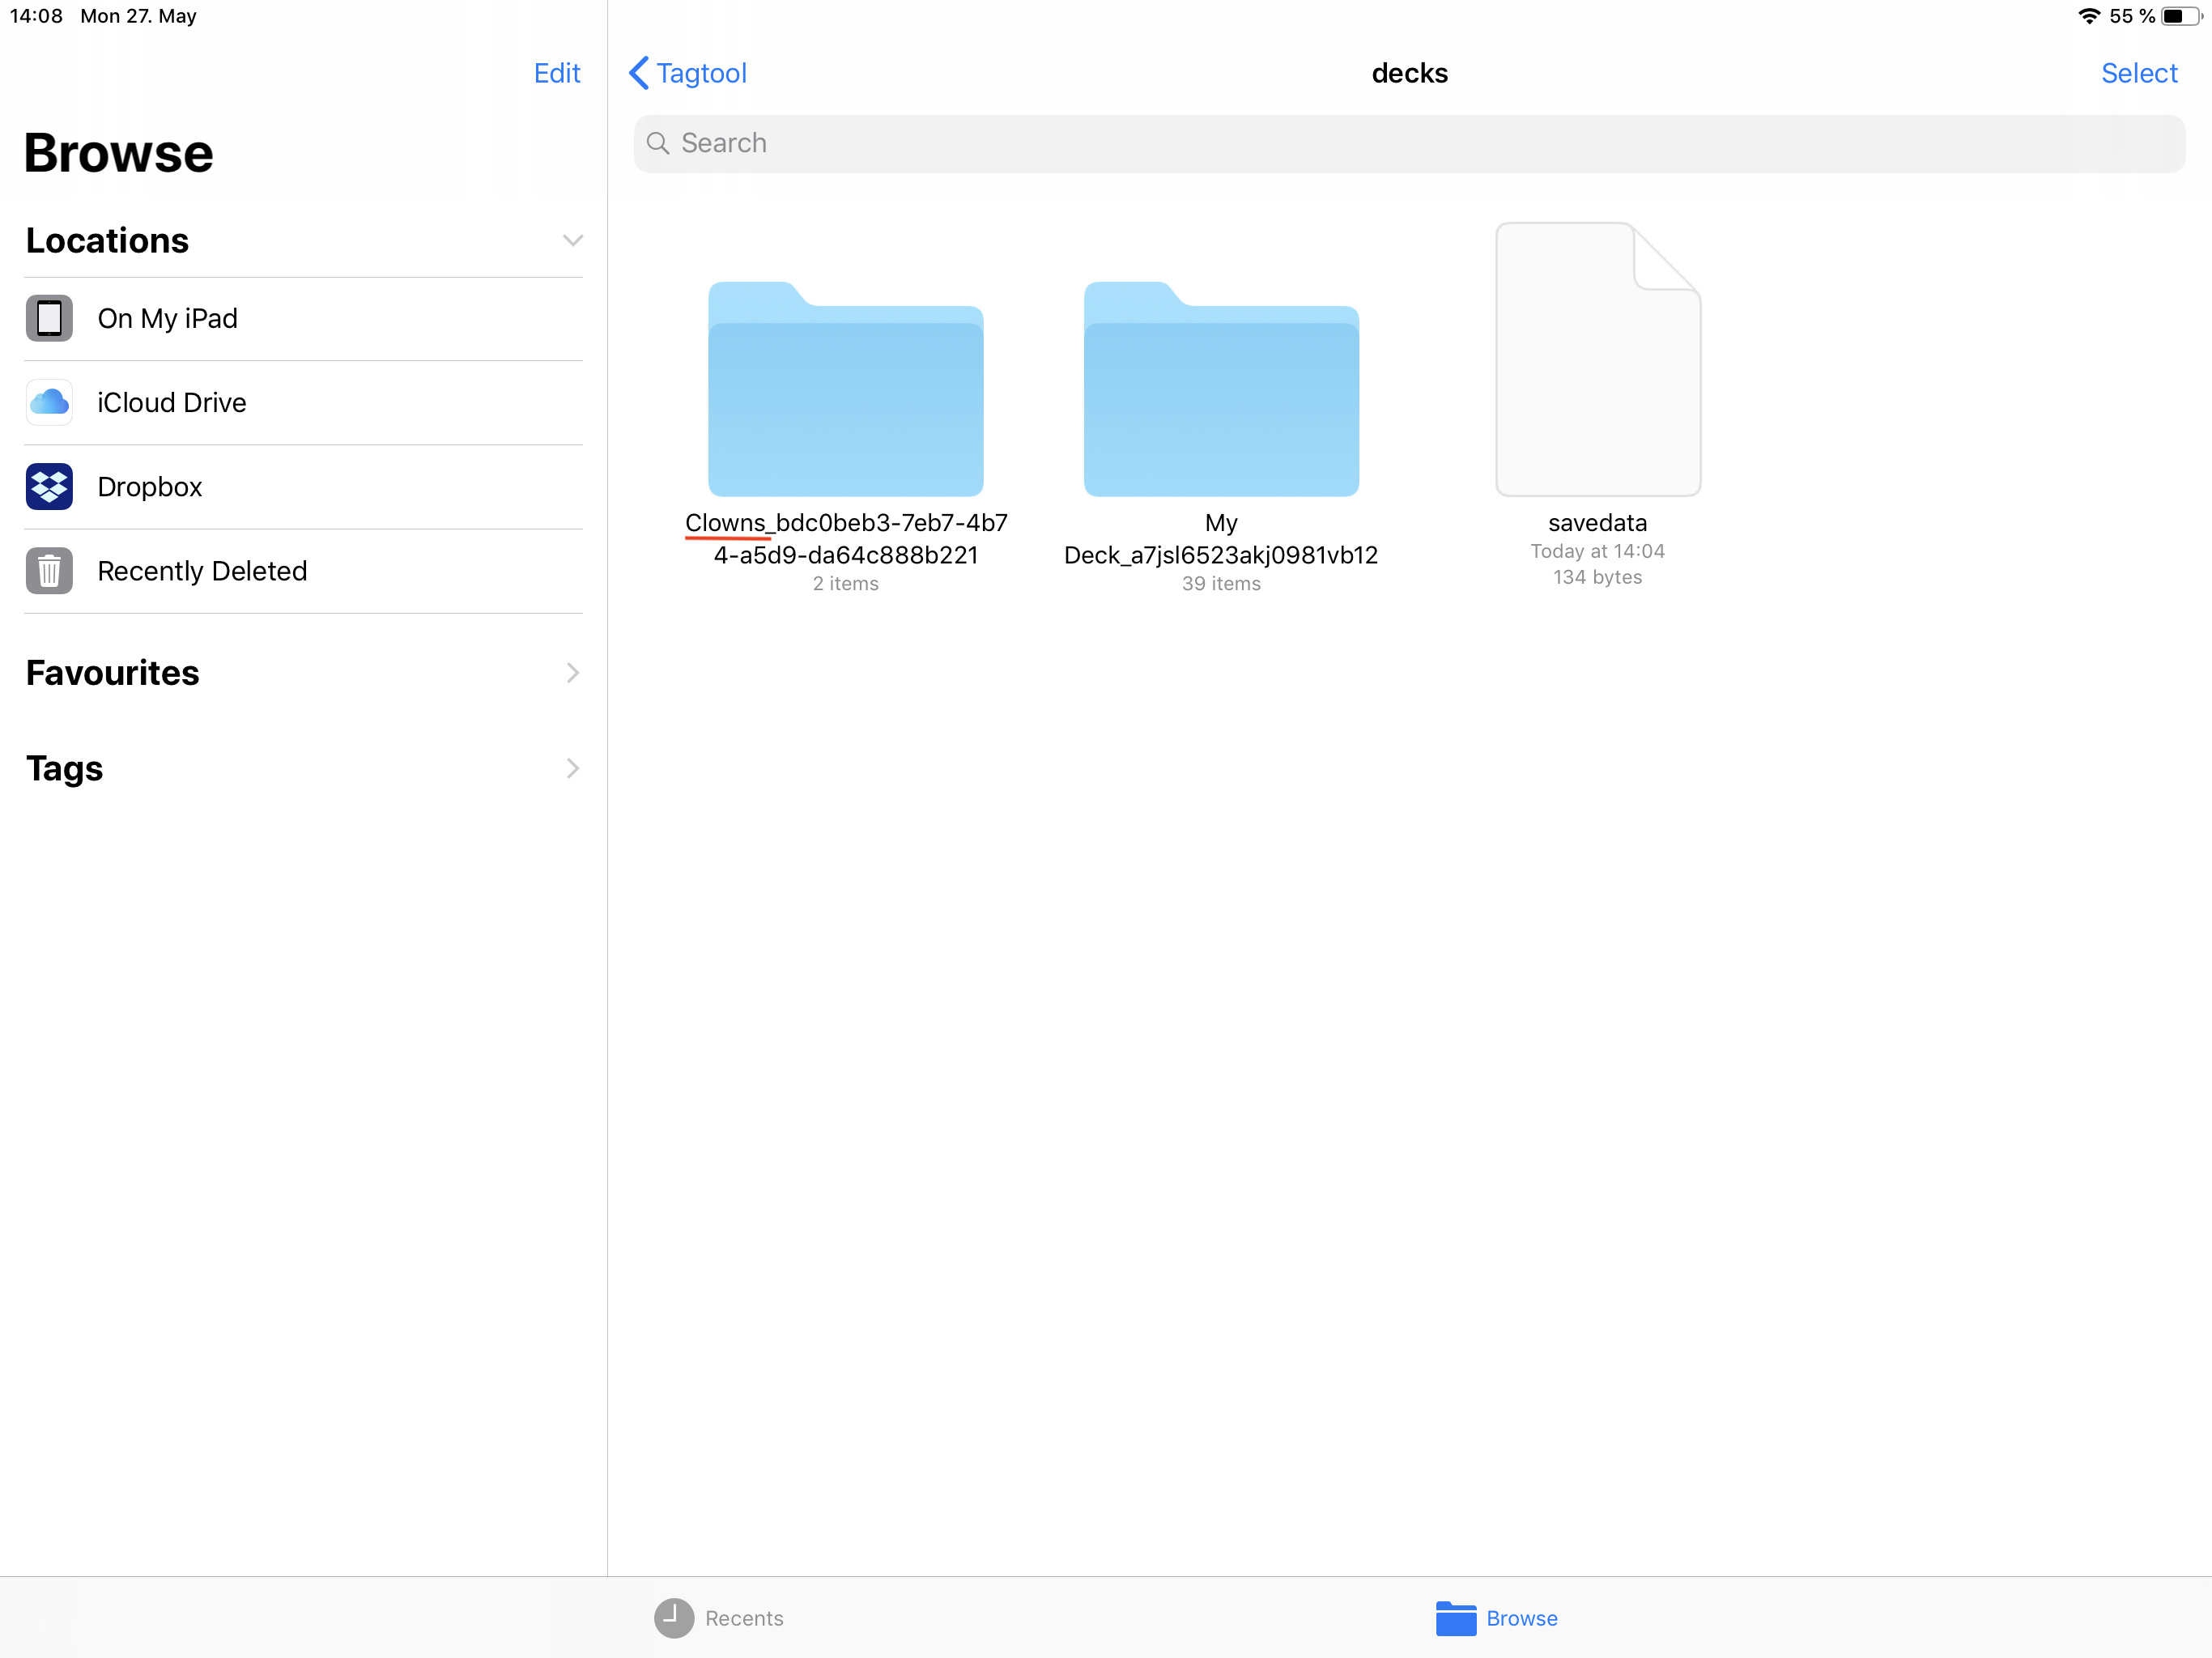Switch to the Recents tab
Viewport: 2212px width, 1658px height.
tap(719, 1617)
